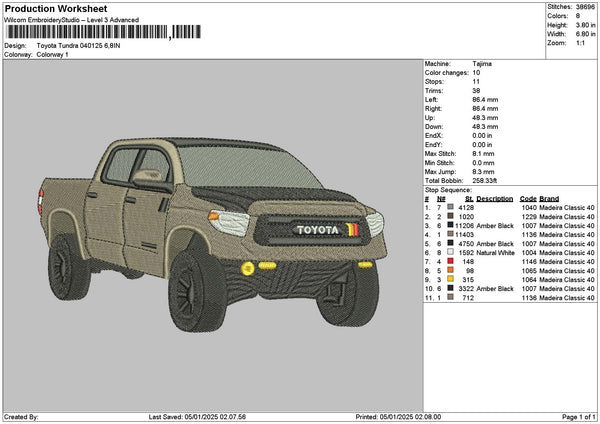The height and width of the screenshot is (424, 600).
Task: Click the "N#" column header
Action: 441,199
